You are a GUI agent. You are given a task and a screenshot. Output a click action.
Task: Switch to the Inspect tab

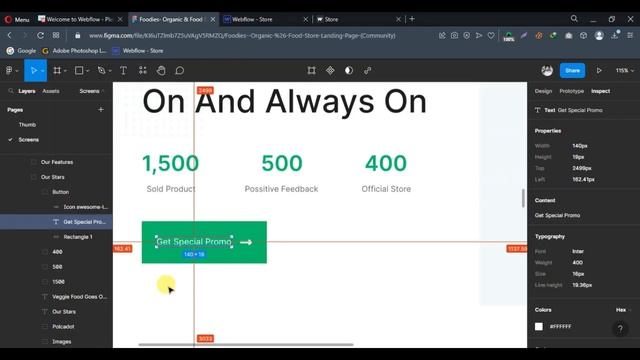point(600,91)
